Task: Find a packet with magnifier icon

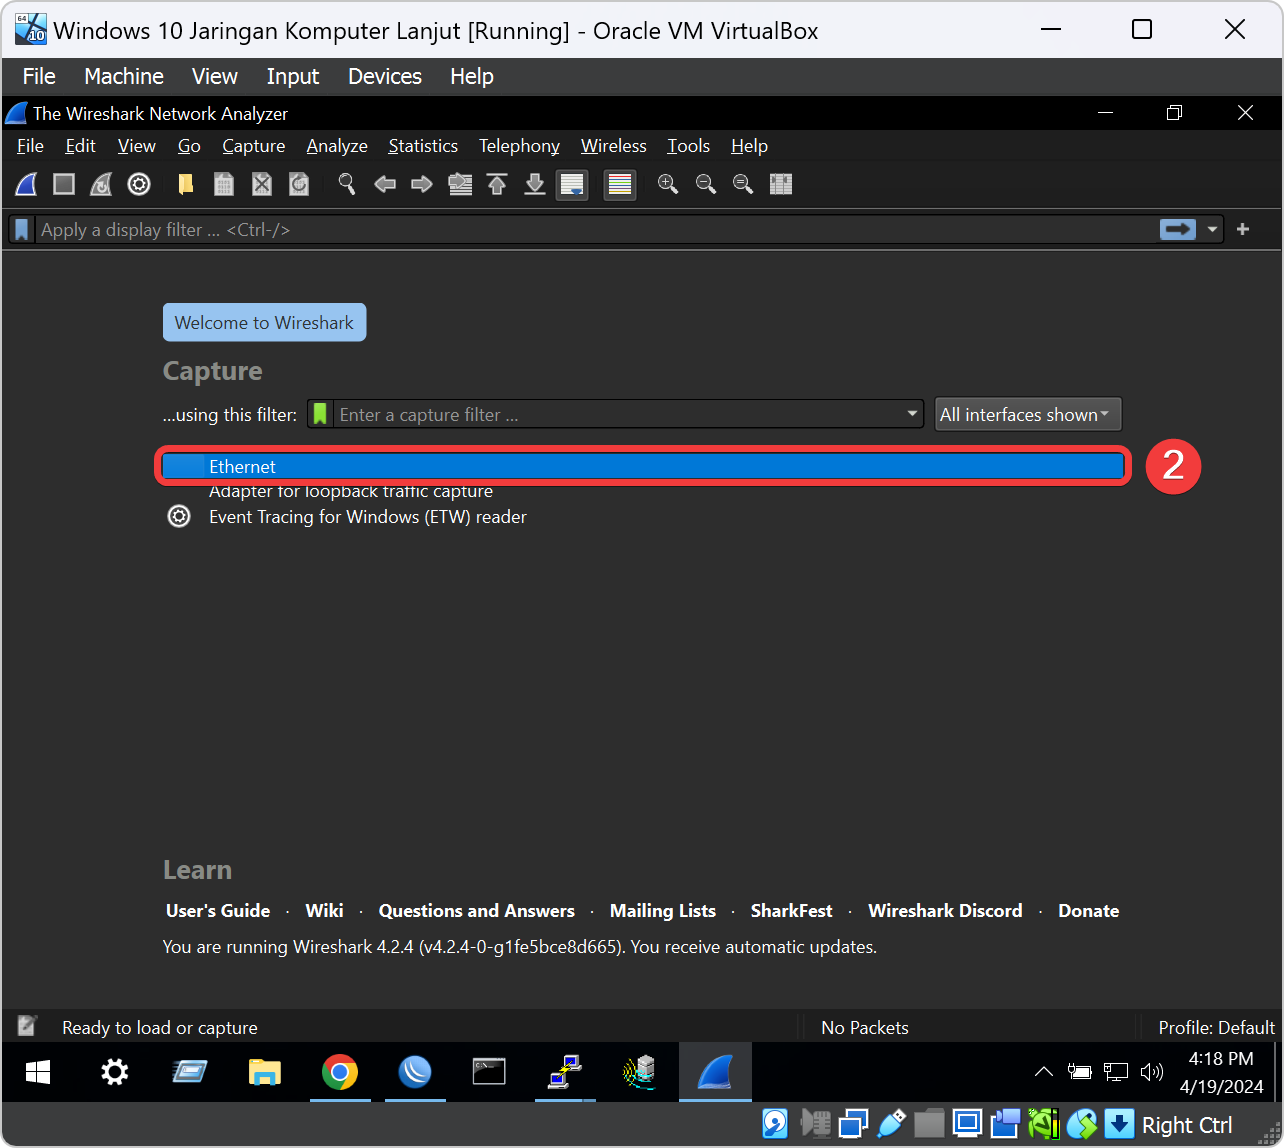Action: coord(347,184)
